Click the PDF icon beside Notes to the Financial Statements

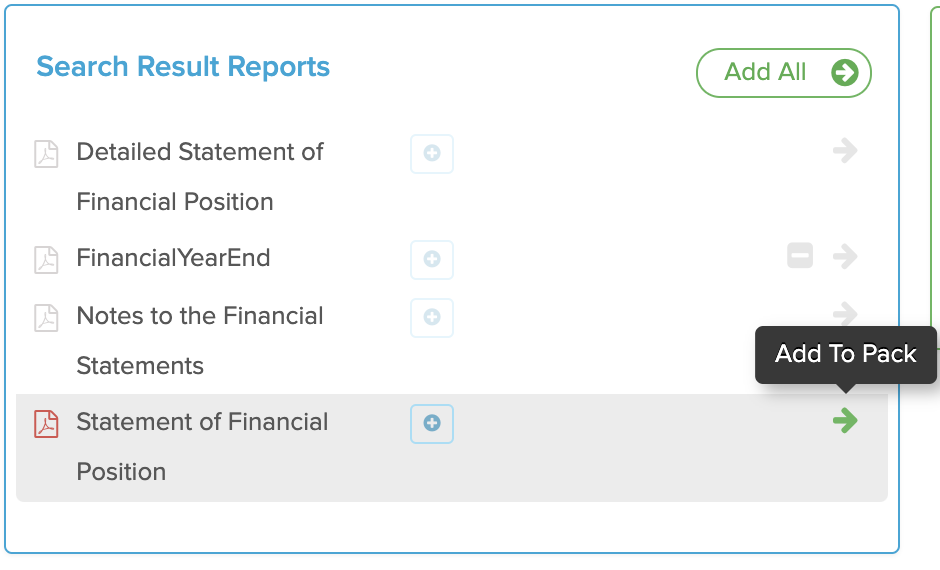point(46,318)
